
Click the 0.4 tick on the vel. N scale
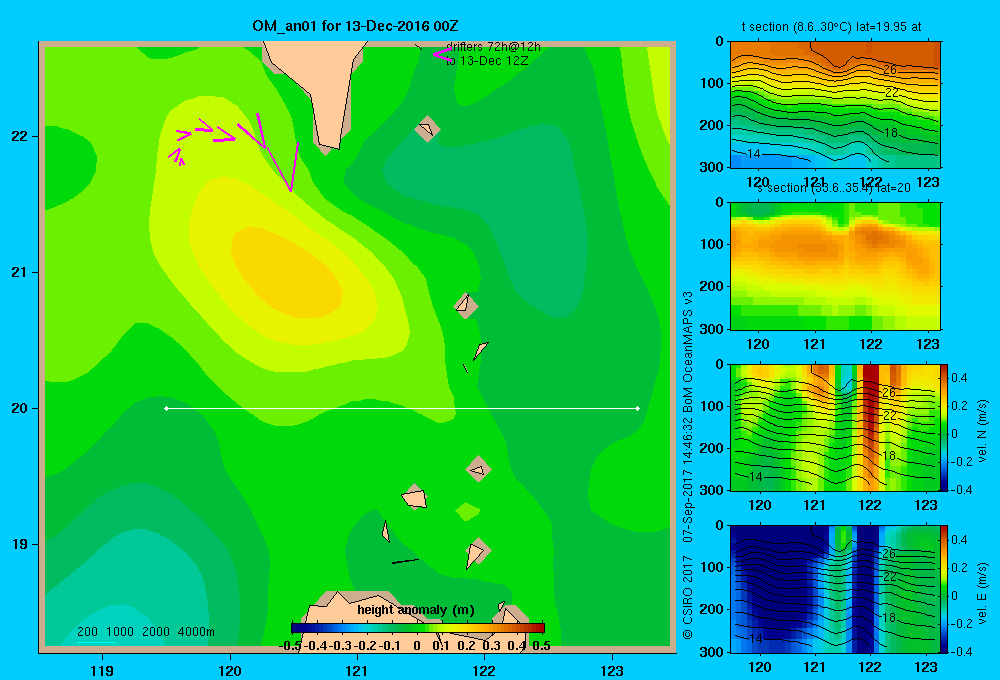959,378
